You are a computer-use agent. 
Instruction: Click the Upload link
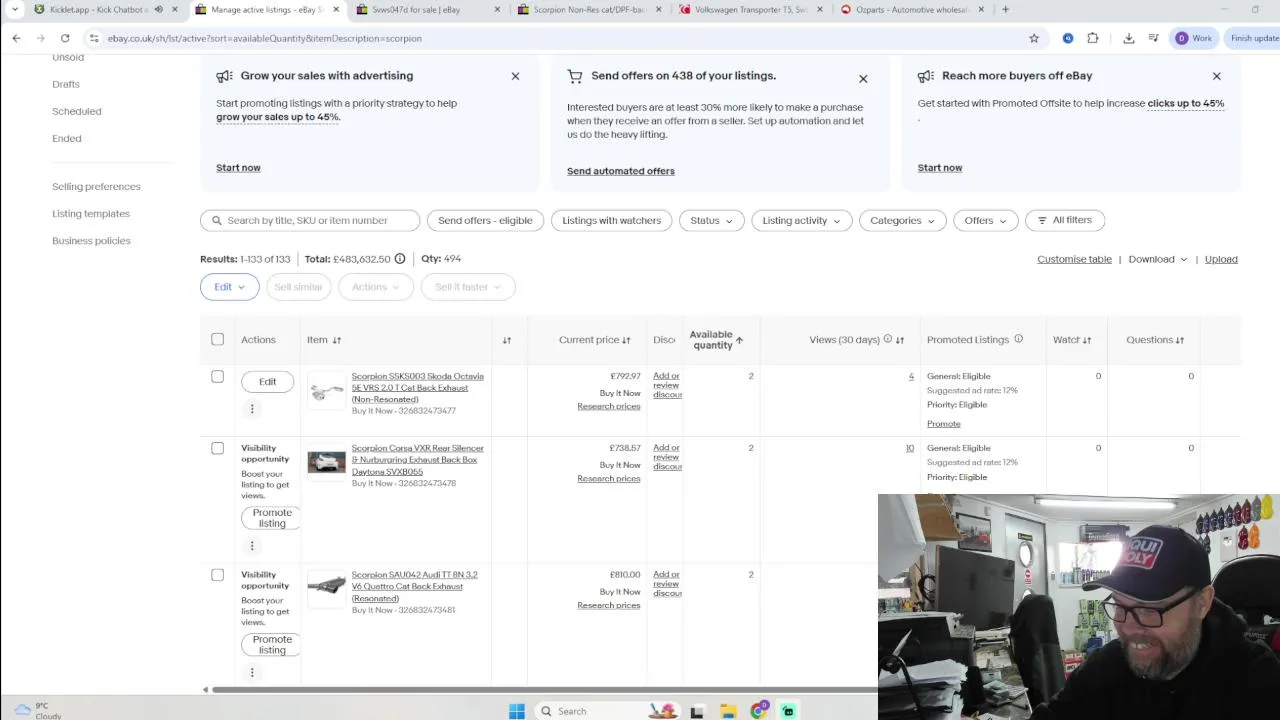(1221, 259)
